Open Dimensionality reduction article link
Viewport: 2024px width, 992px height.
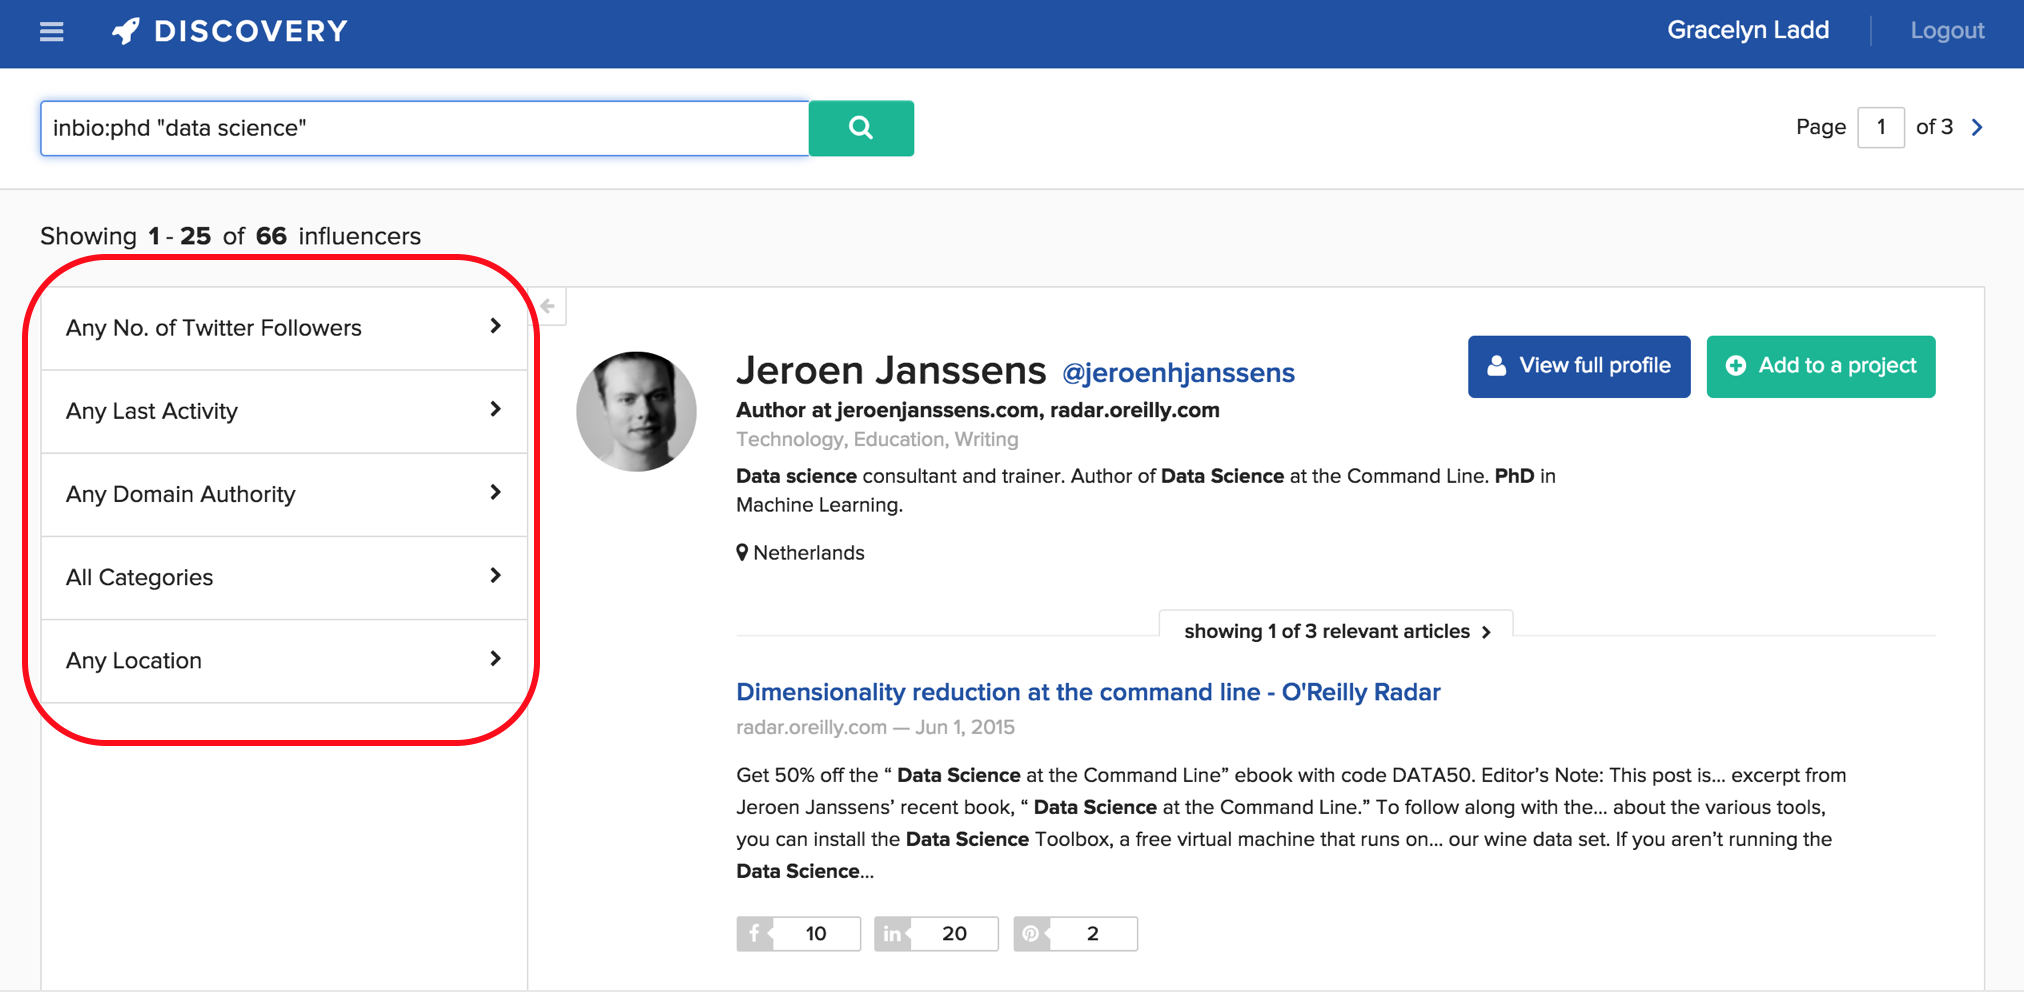click(1088, 692)
